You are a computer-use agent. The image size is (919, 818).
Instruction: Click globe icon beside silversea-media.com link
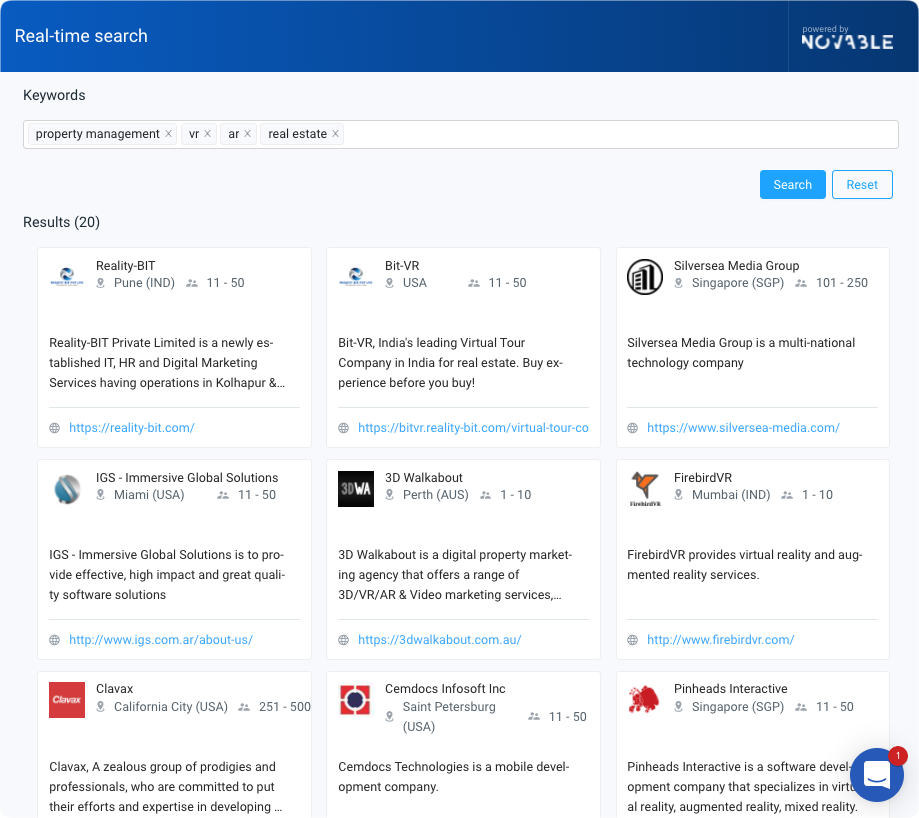click(632, 428)
